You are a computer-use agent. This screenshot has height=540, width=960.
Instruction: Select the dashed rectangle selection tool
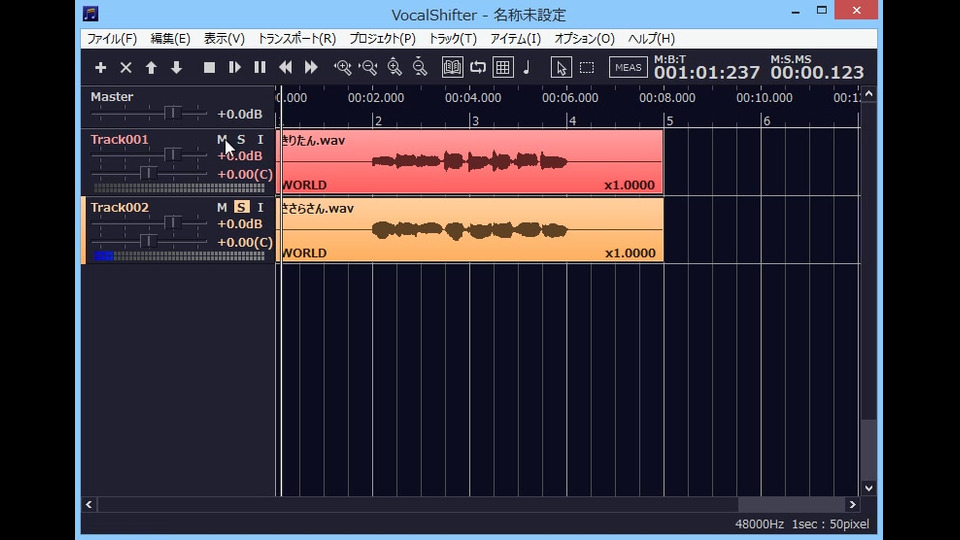pos(587,67)
